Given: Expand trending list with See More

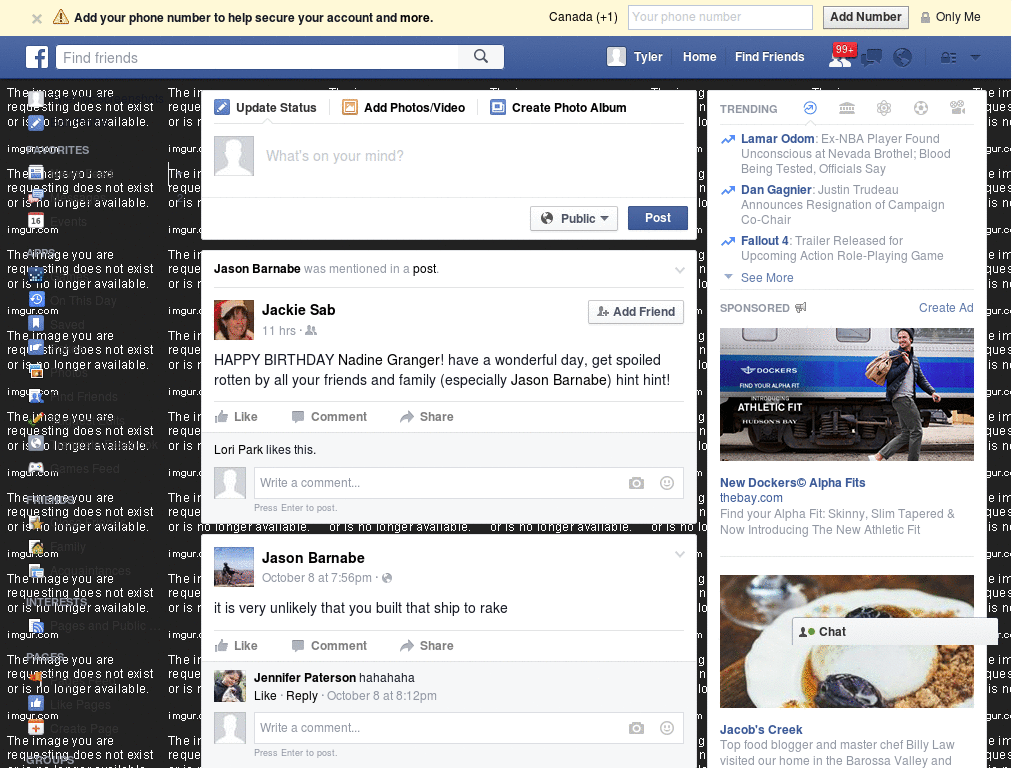Looking at the screenshot, I should [767, 278].
